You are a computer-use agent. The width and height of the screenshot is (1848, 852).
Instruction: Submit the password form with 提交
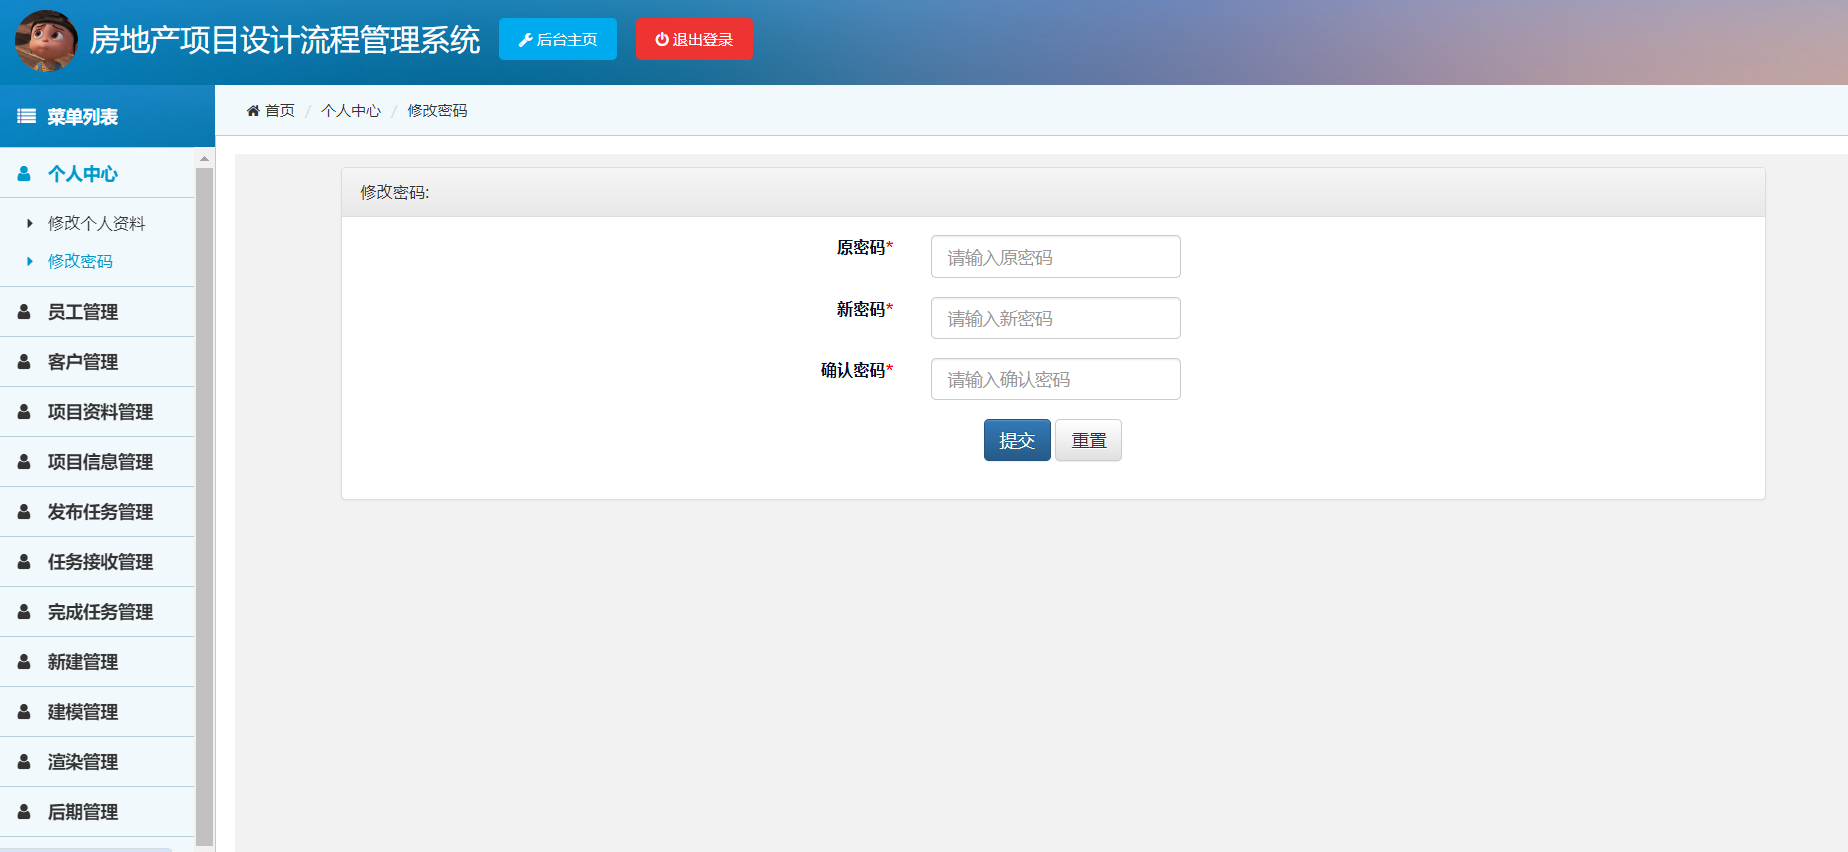1017,440
